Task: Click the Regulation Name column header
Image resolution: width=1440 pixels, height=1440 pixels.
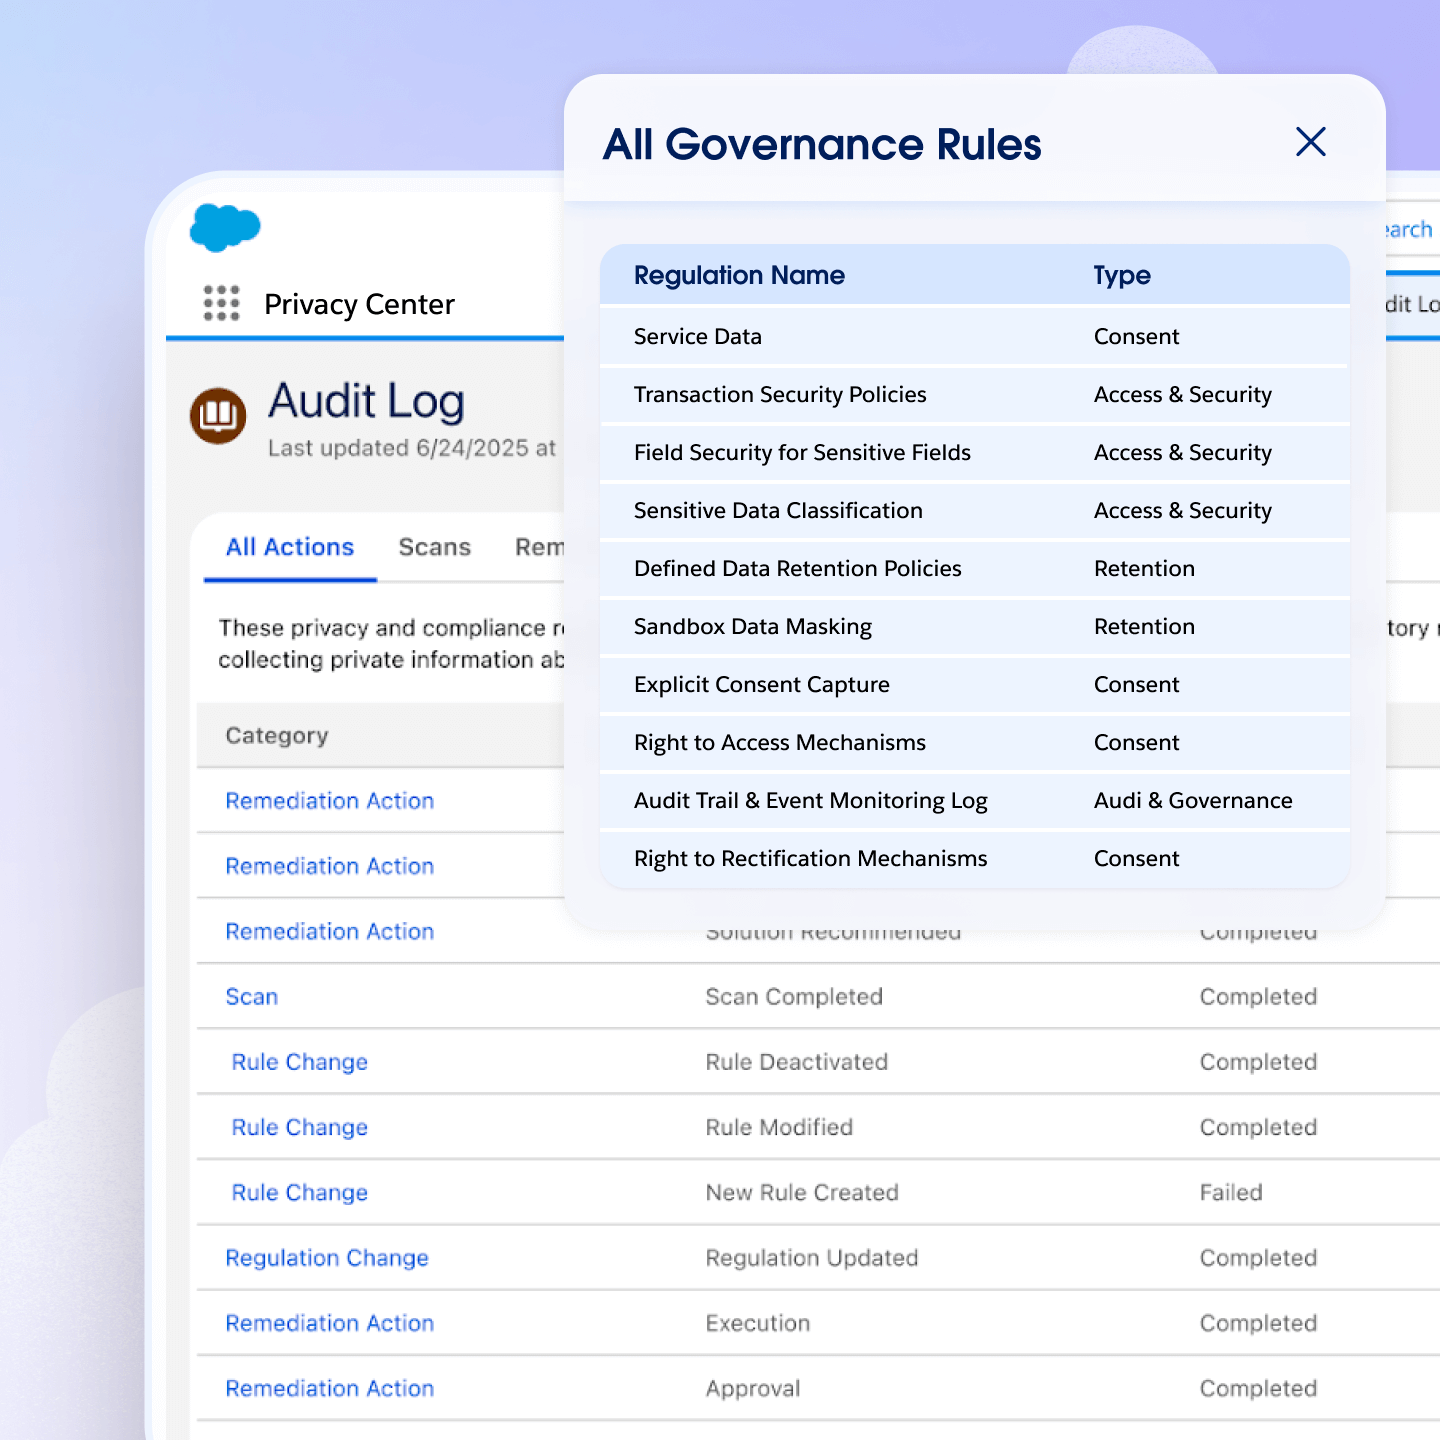Action: (x=739, y=275)
